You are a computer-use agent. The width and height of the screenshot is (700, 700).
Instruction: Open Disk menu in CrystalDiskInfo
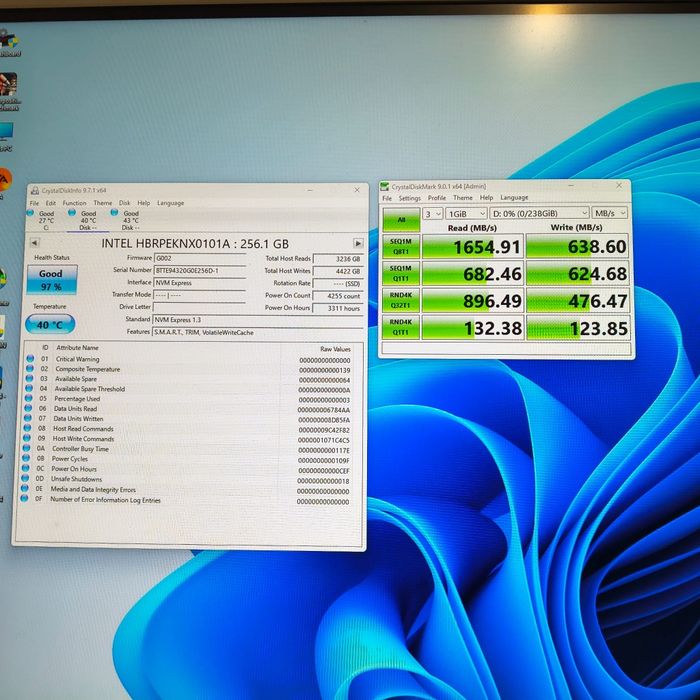[x=125, y=203]
